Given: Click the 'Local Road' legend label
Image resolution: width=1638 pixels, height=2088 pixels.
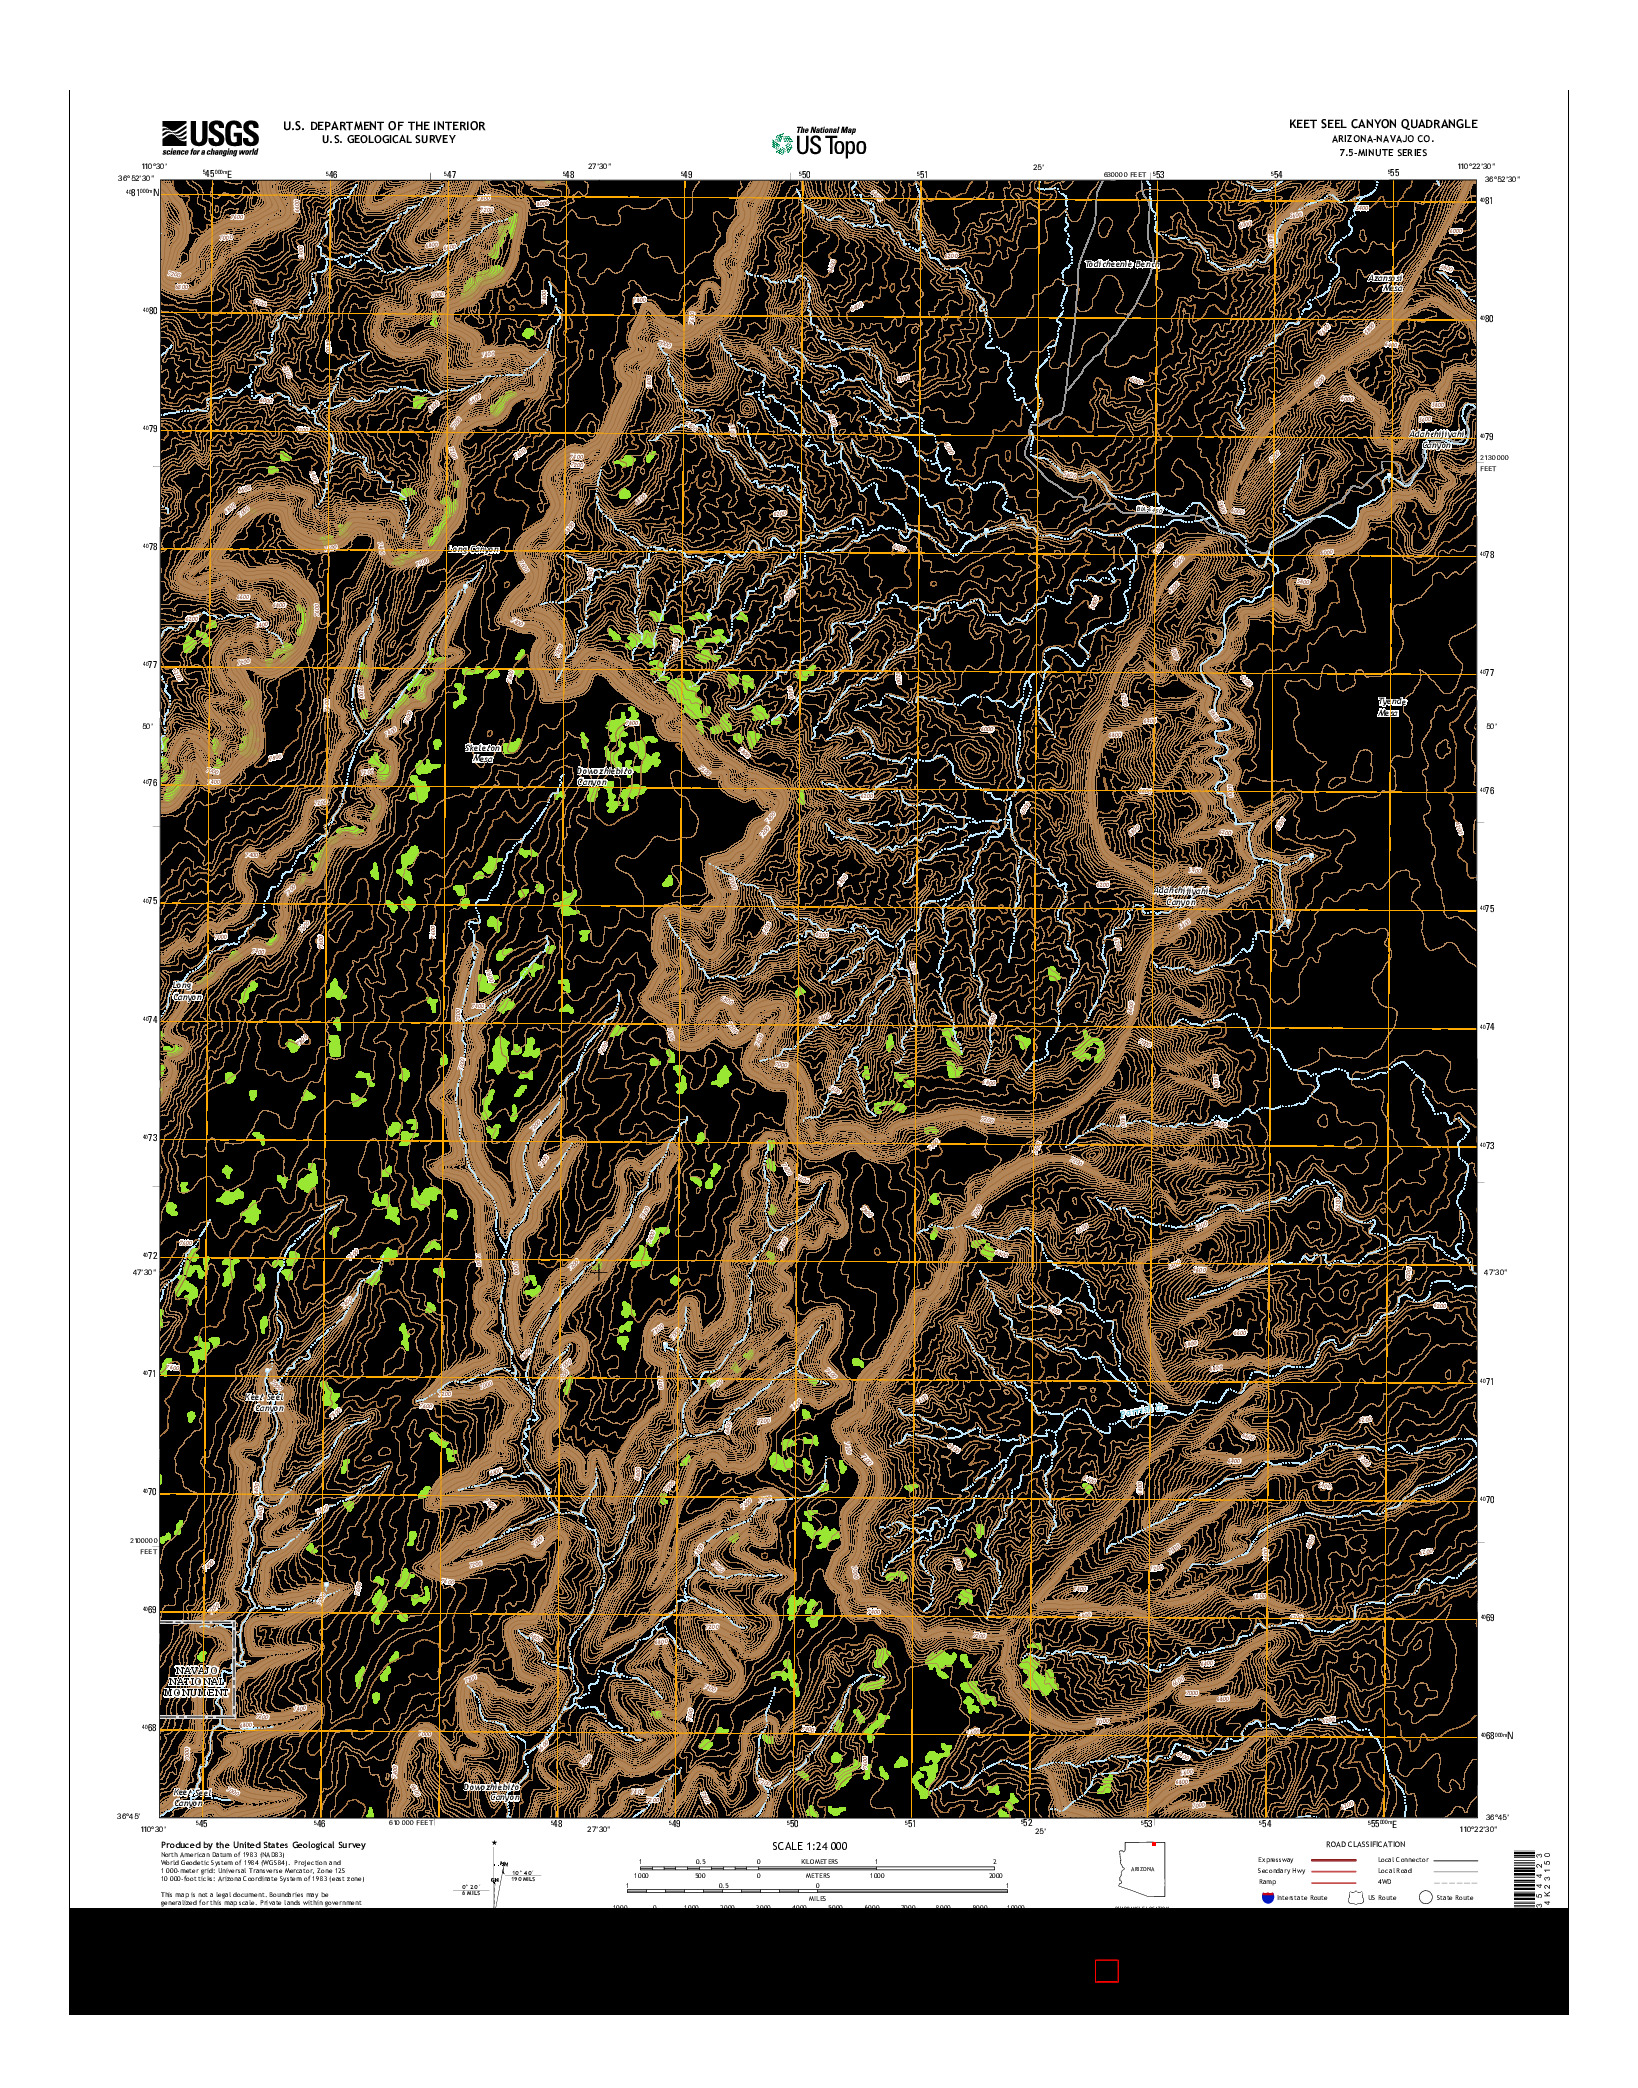Looking at the screenshot, I should [1395, 1871].
